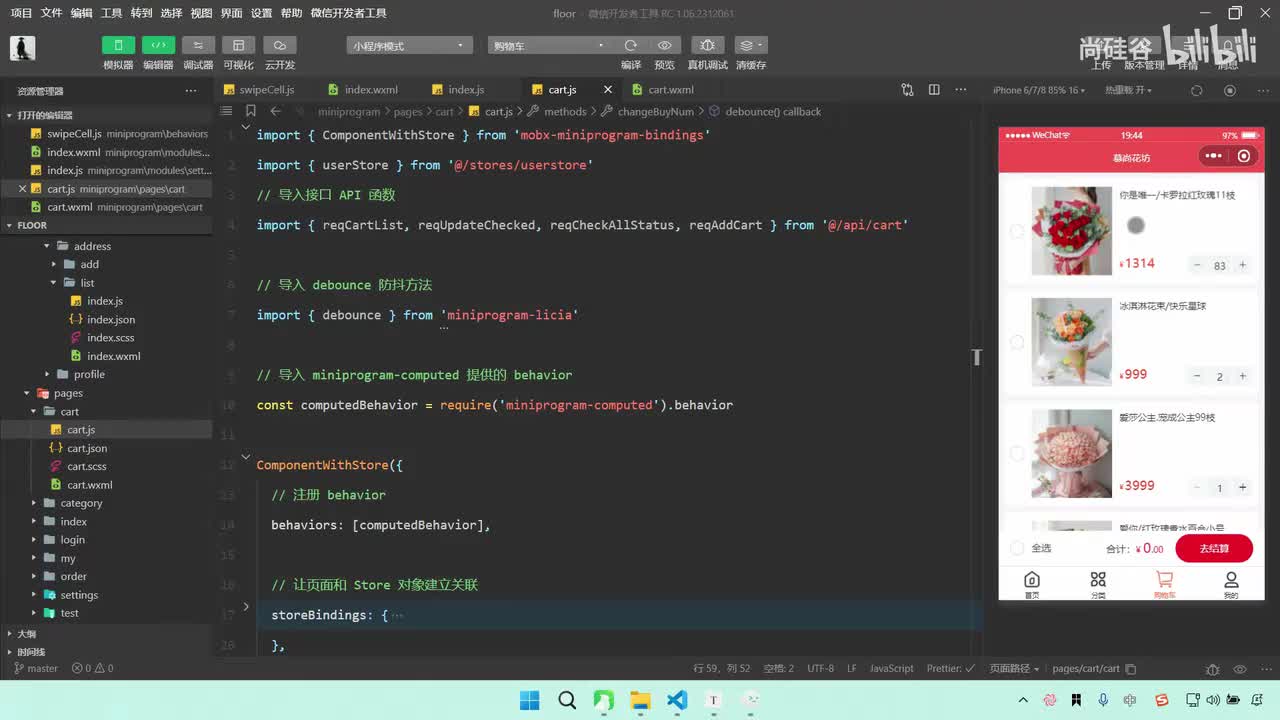Open the iPhone 6/7/8 device dropdown

[x=1038, y=90]
